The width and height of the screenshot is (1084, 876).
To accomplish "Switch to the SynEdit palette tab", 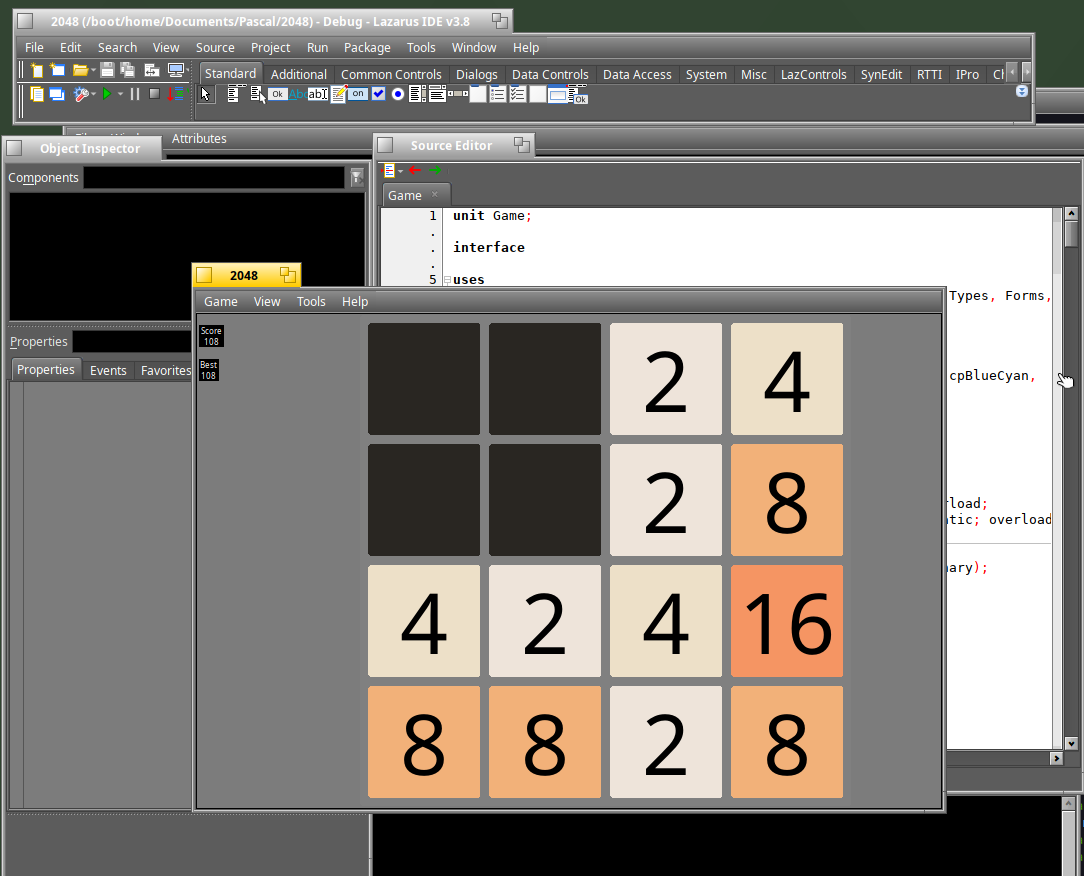I will coord(881,74).
